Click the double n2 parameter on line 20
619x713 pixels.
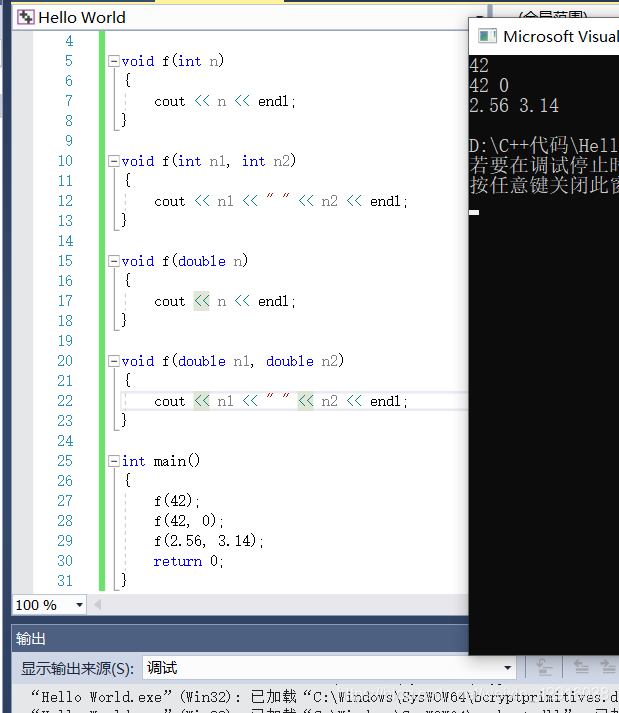click(x=302, y=361)
